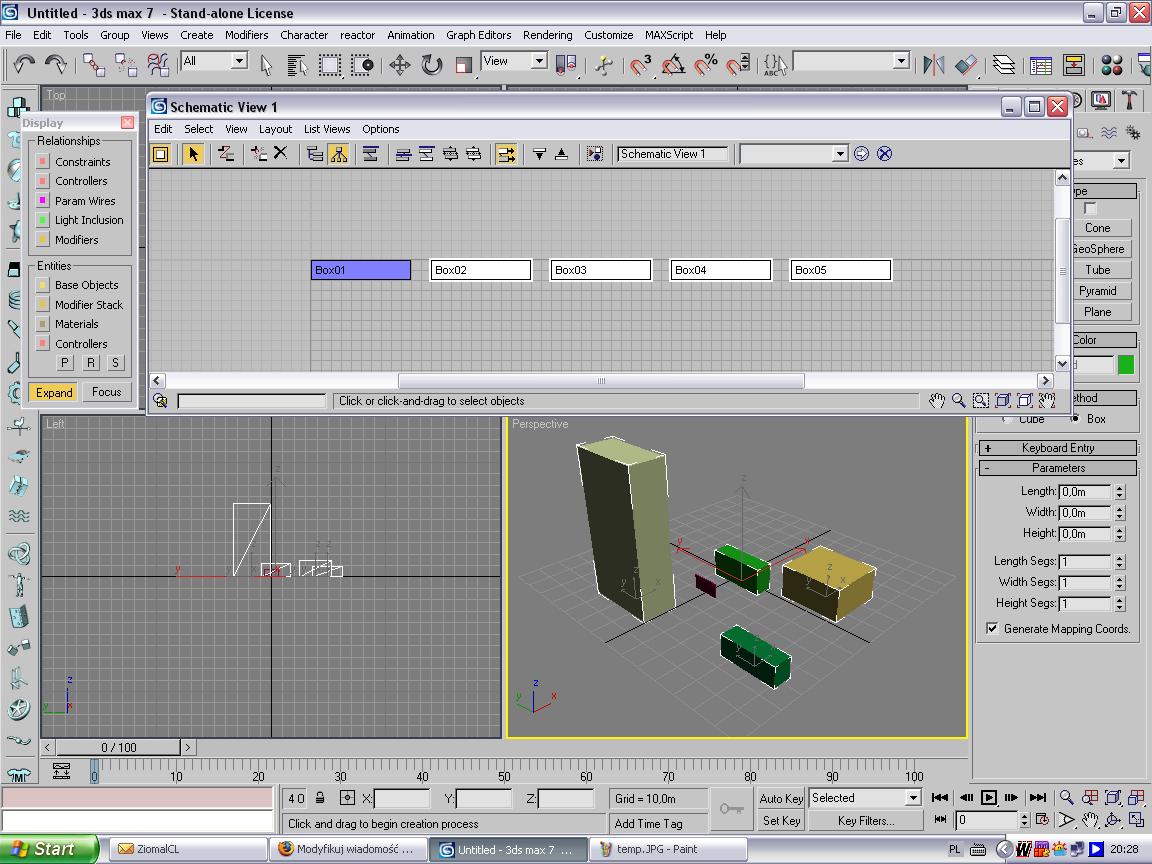
Task: Toggle Materials entity display
Action: click(43, 324)
